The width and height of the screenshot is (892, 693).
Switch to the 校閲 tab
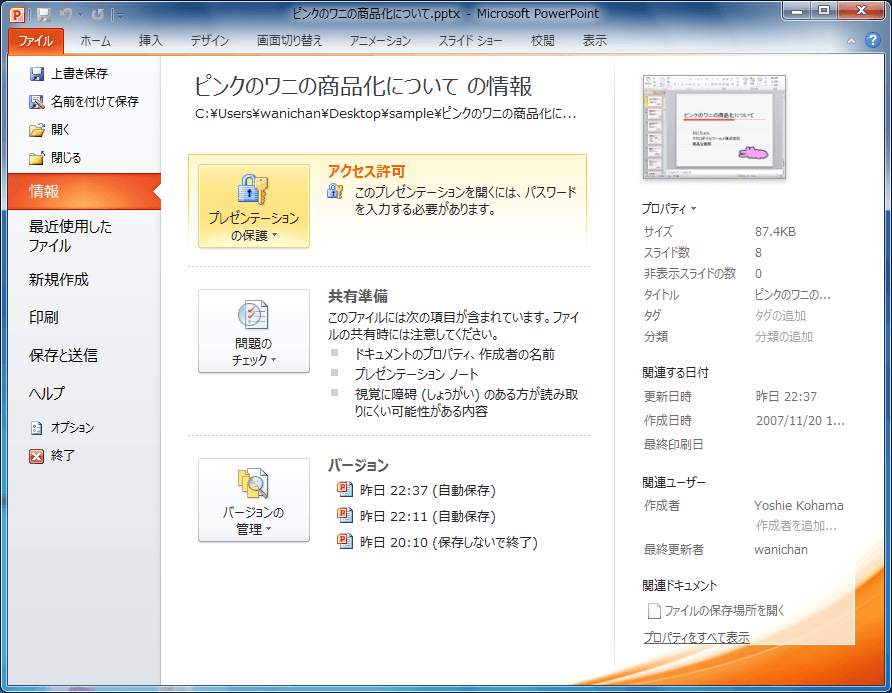point(542,41)
